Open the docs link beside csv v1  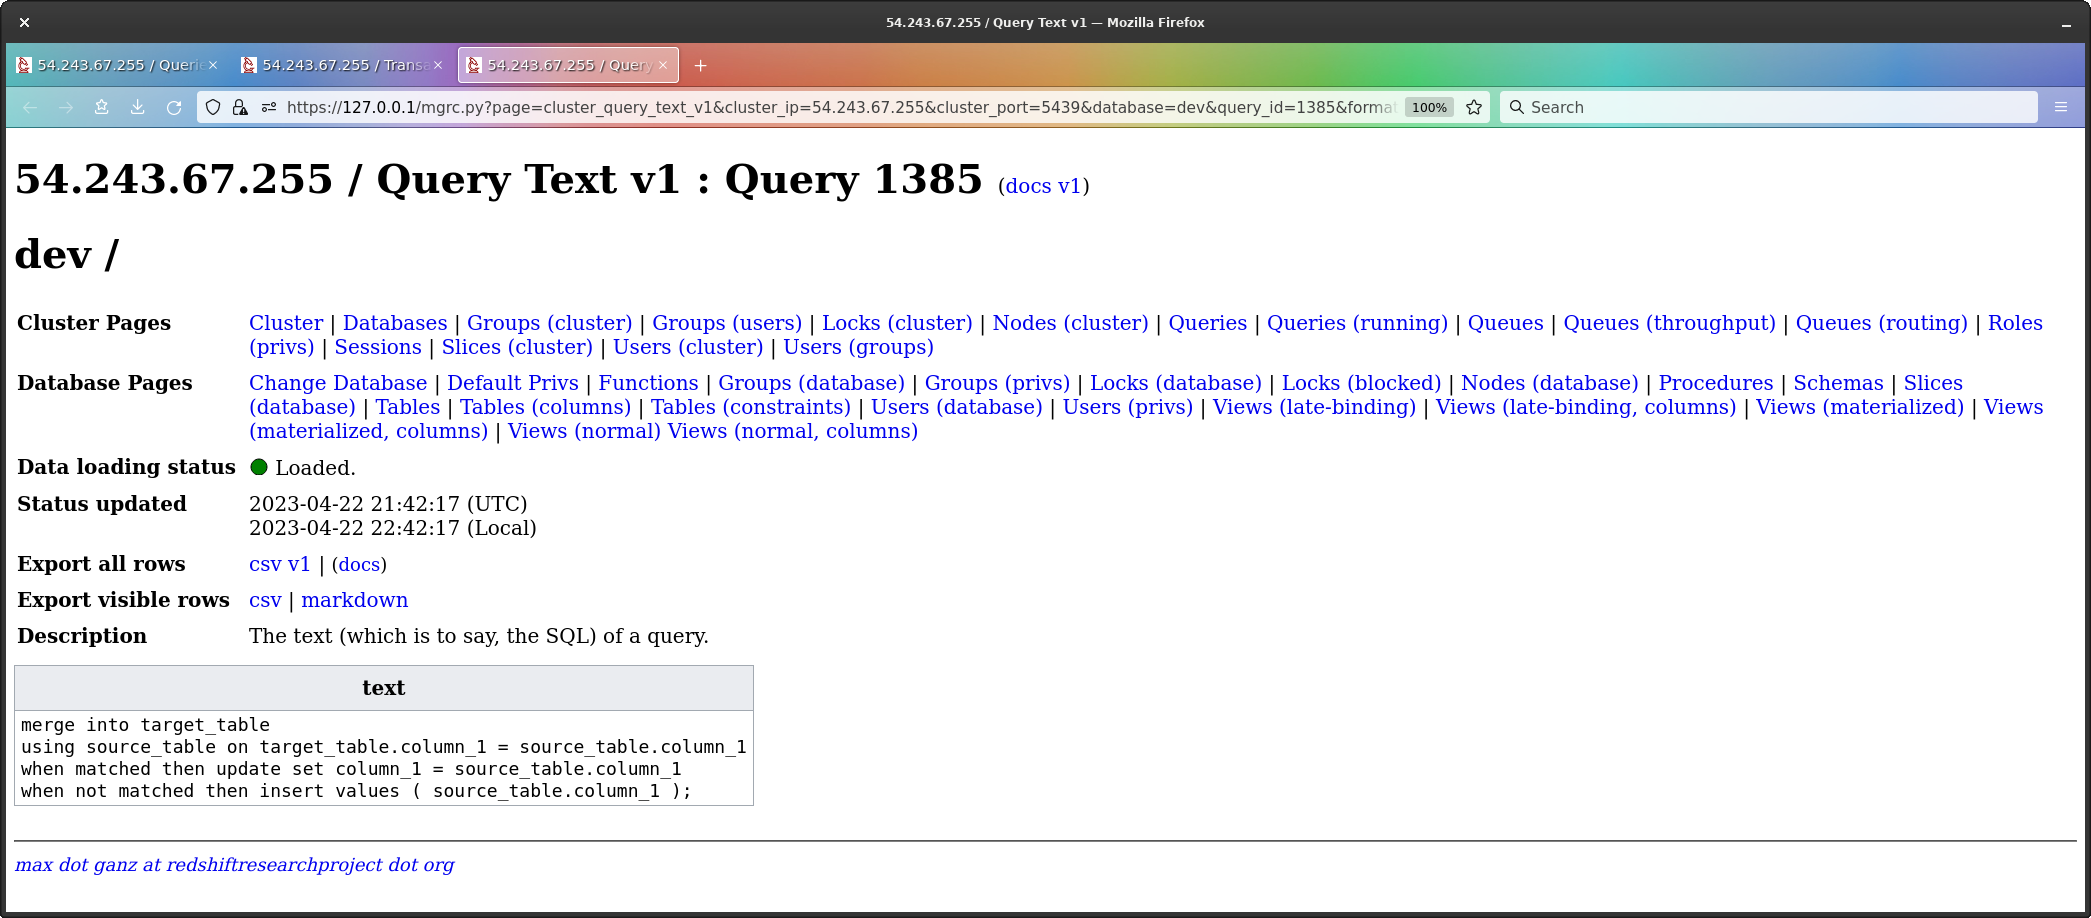[x=359, y=564]
